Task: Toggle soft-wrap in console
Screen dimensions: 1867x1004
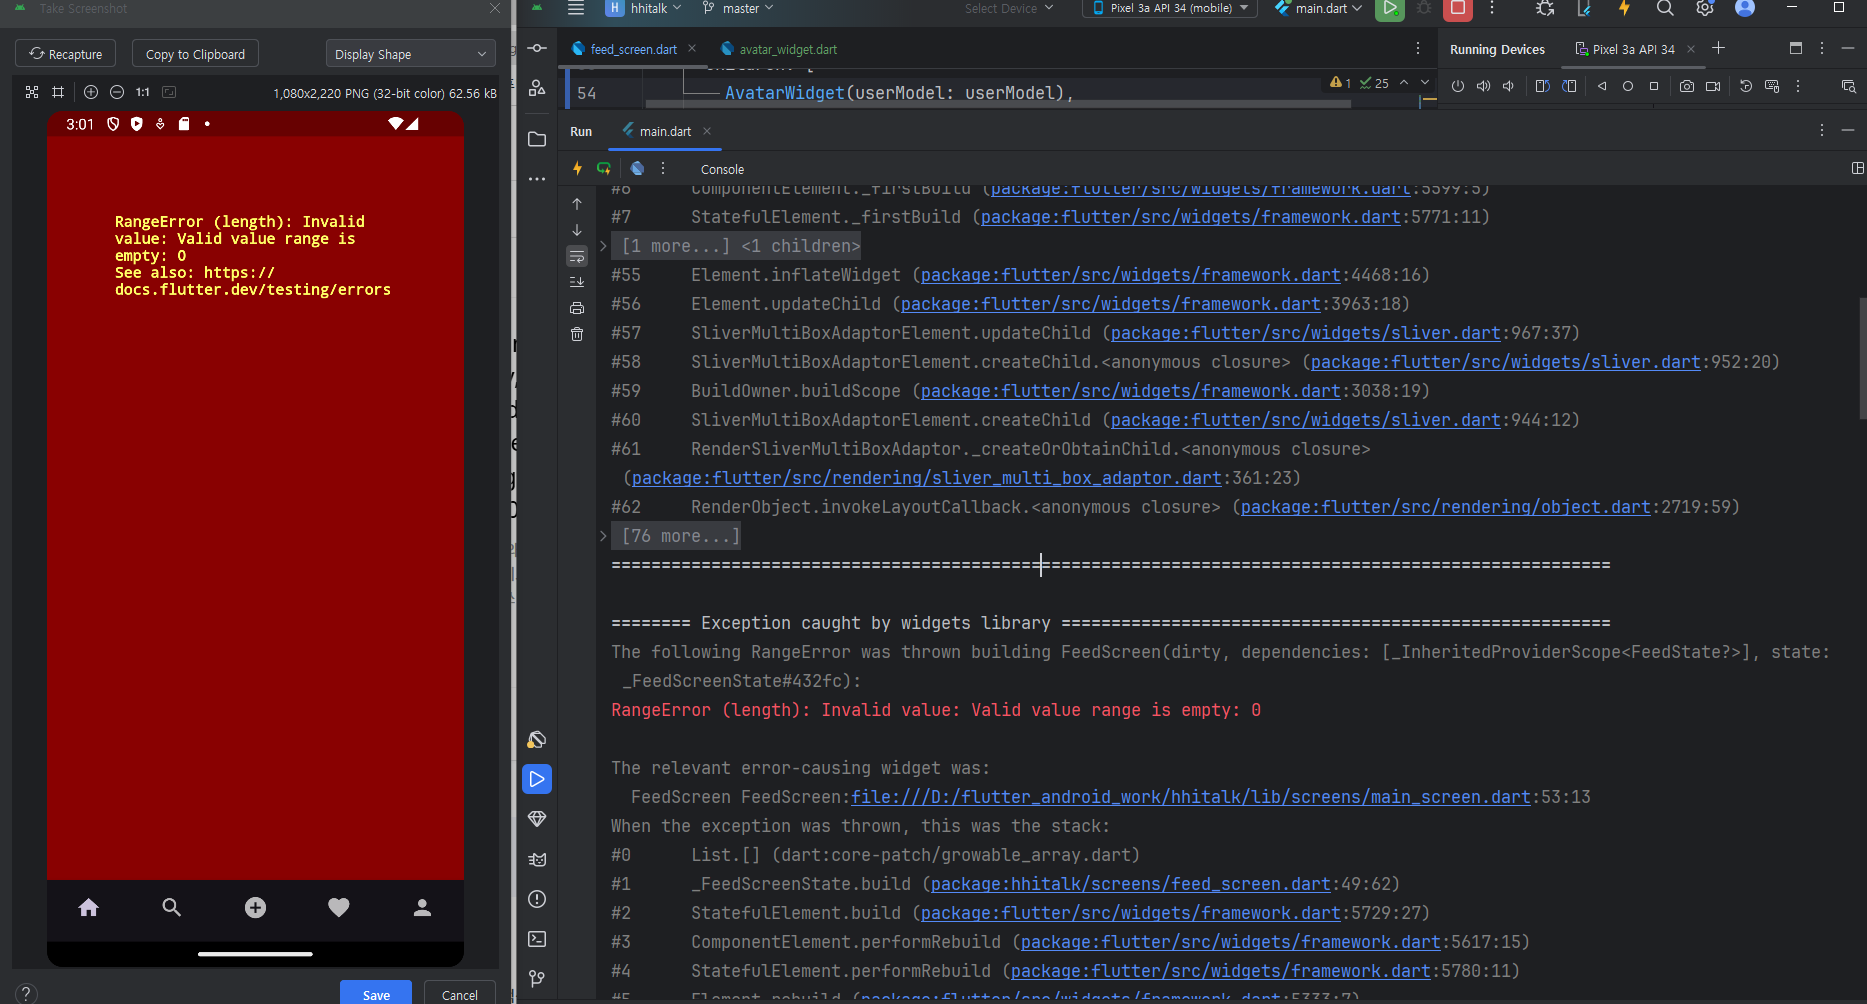Action: point(577,256)
